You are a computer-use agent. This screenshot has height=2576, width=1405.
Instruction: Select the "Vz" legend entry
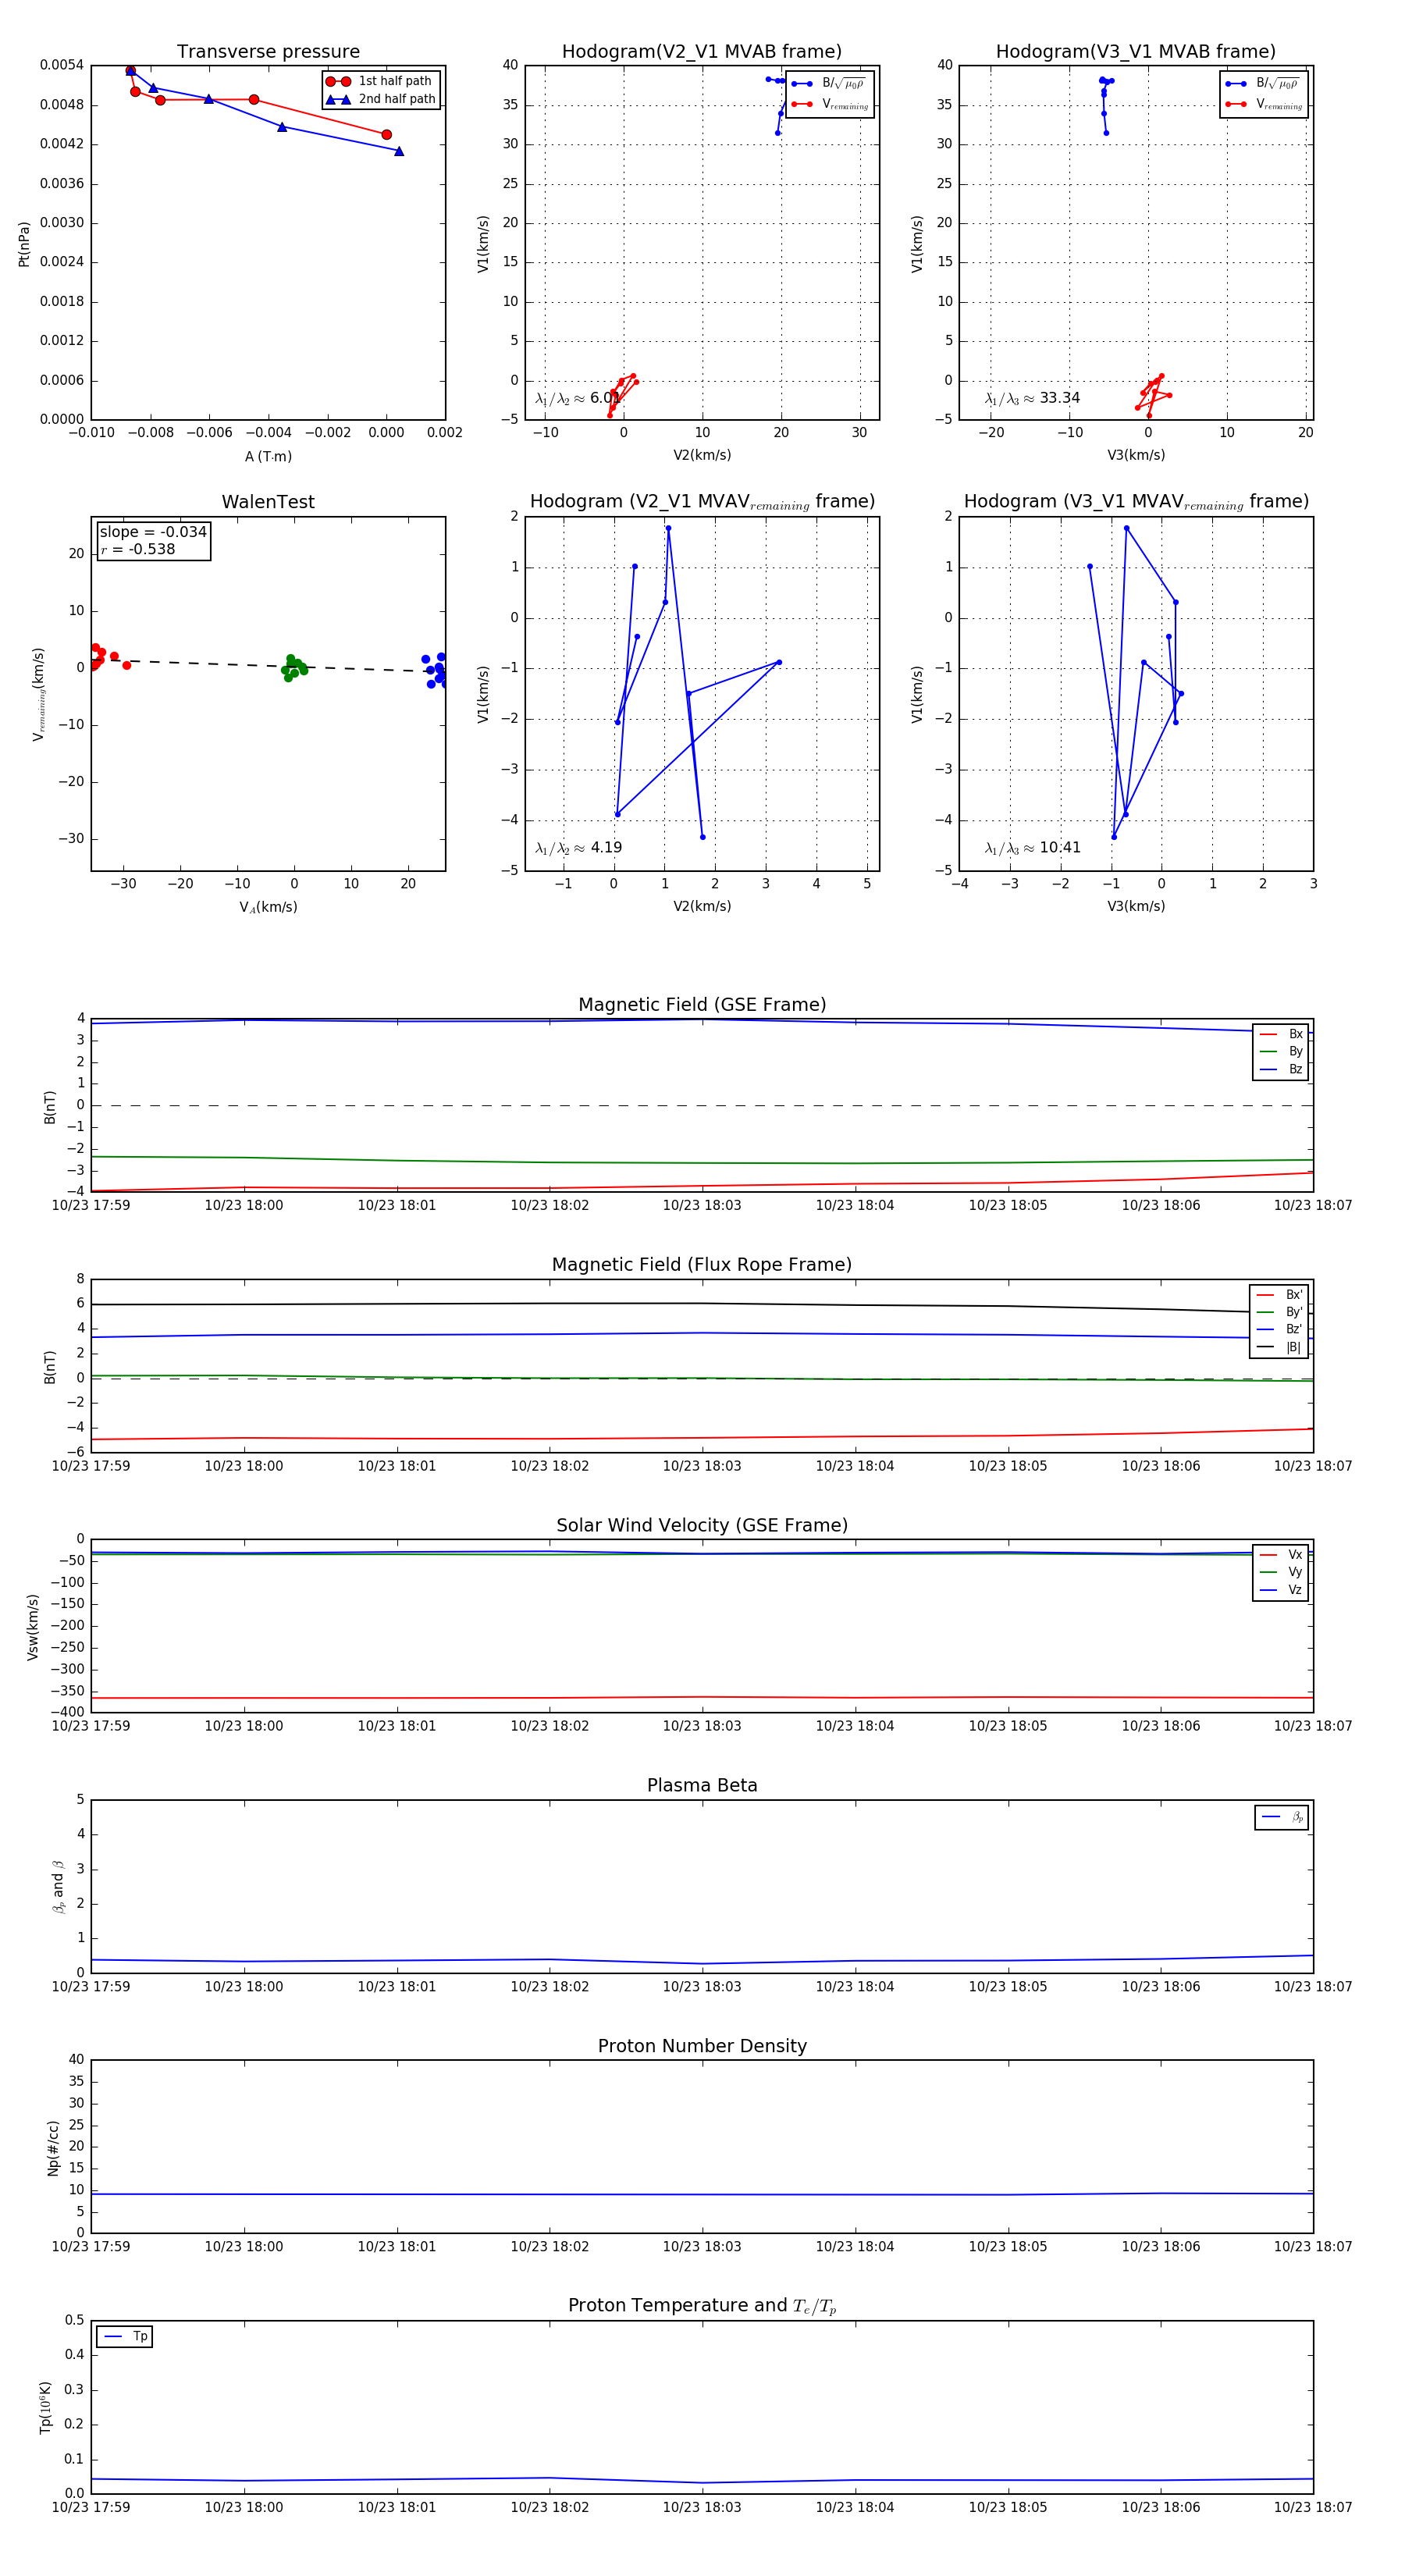[1281, 1589]
